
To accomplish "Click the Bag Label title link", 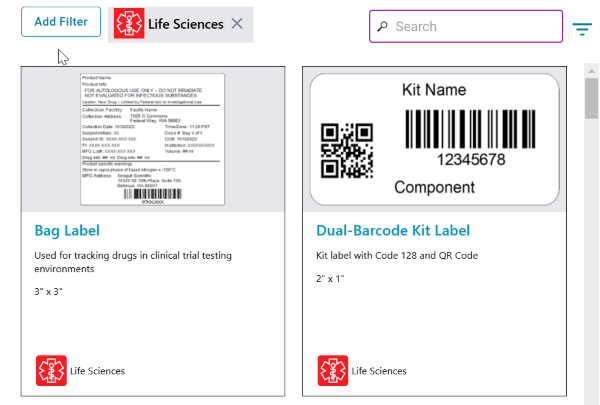I will [67, 230].
